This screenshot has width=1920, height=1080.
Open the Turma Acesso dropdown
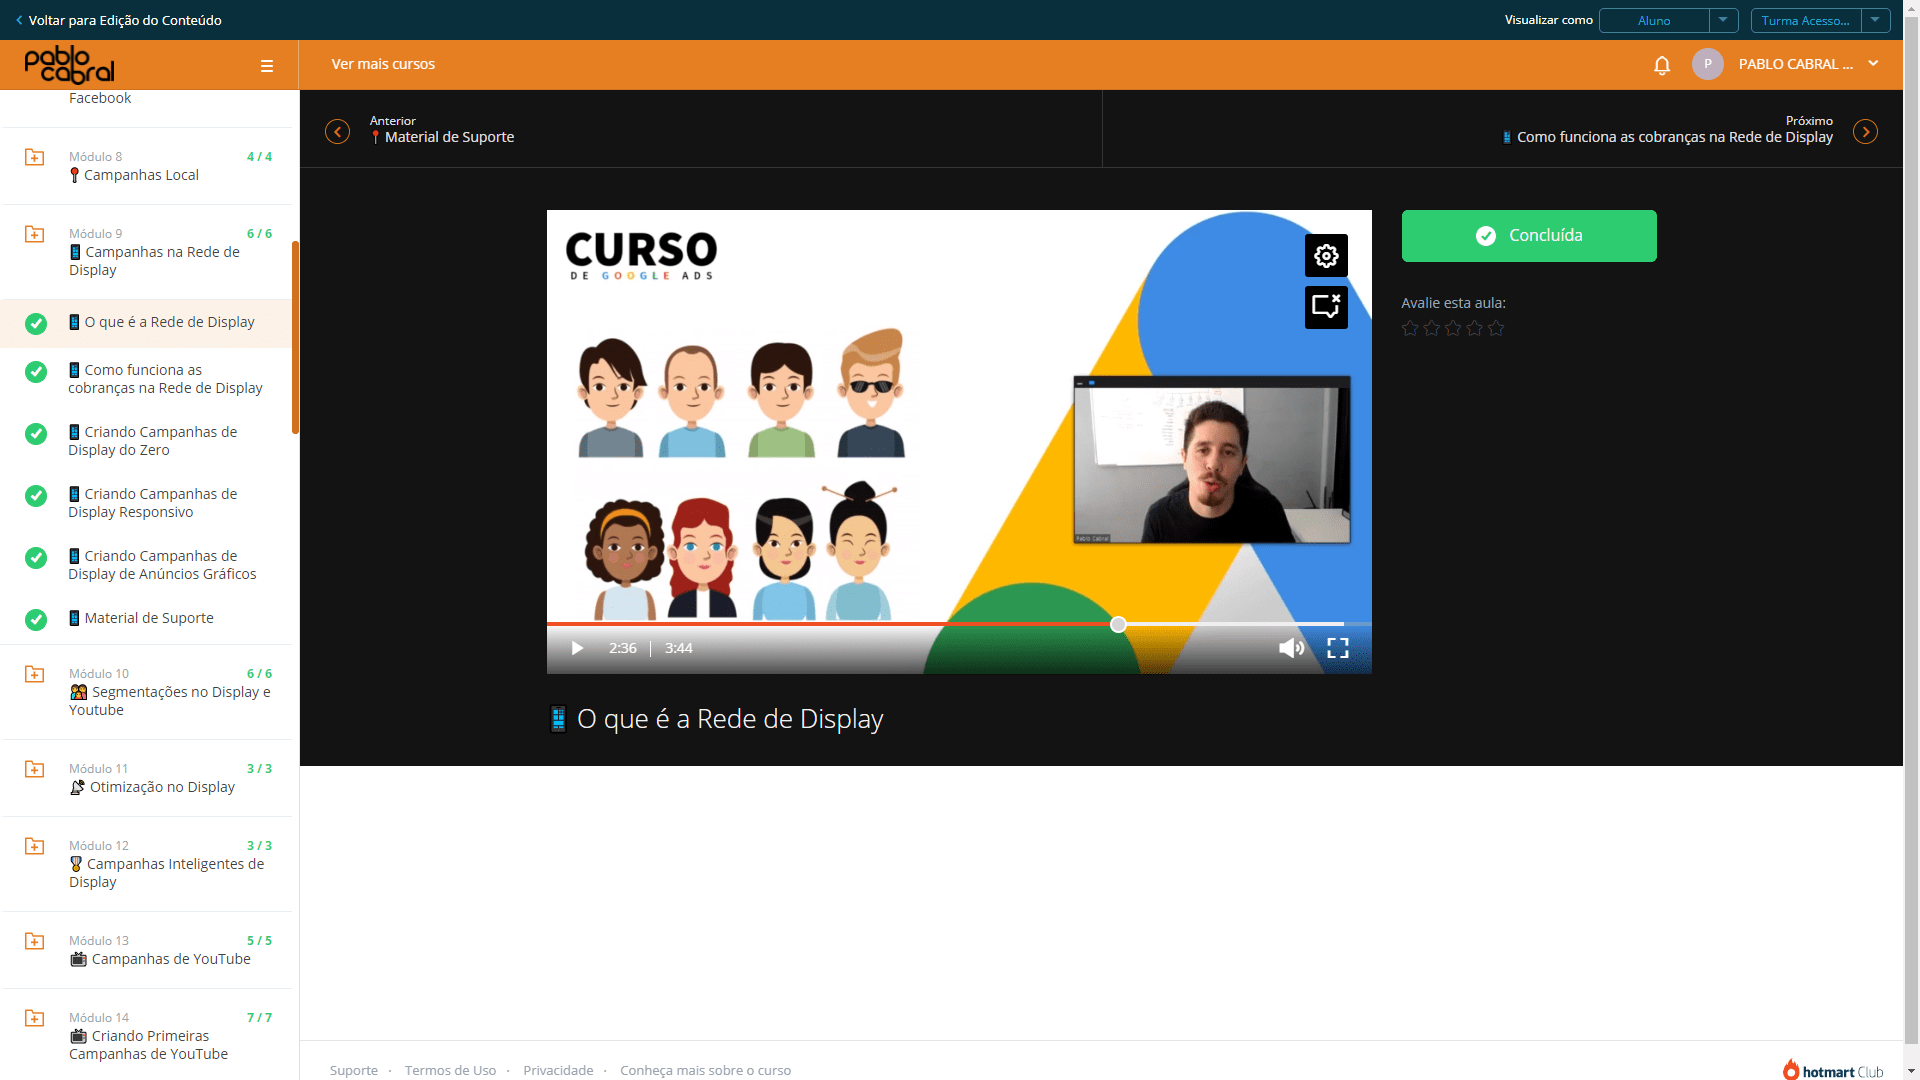[x=1820, y=20]
